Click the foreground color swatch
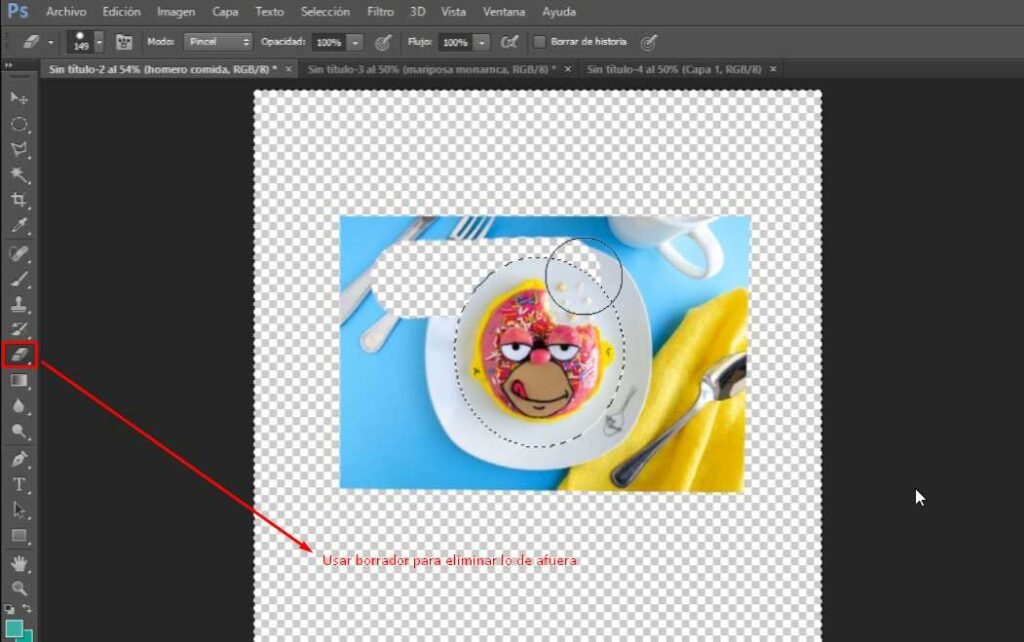 [13, 628]
